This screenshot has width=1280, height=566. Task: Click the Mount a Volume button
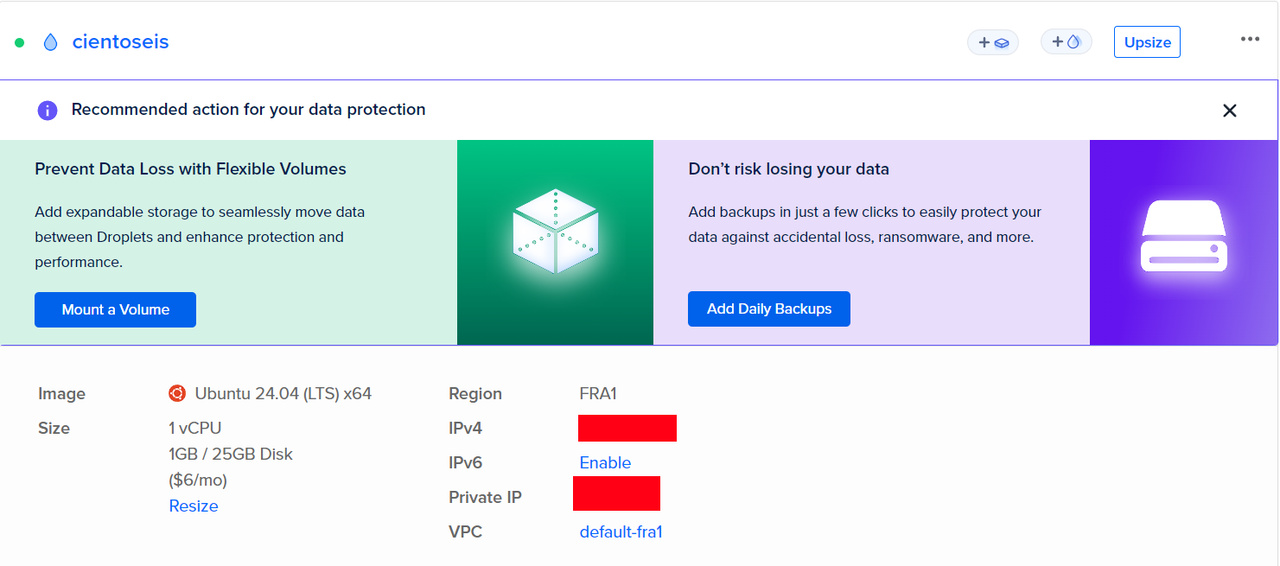[x=115, y=310]
